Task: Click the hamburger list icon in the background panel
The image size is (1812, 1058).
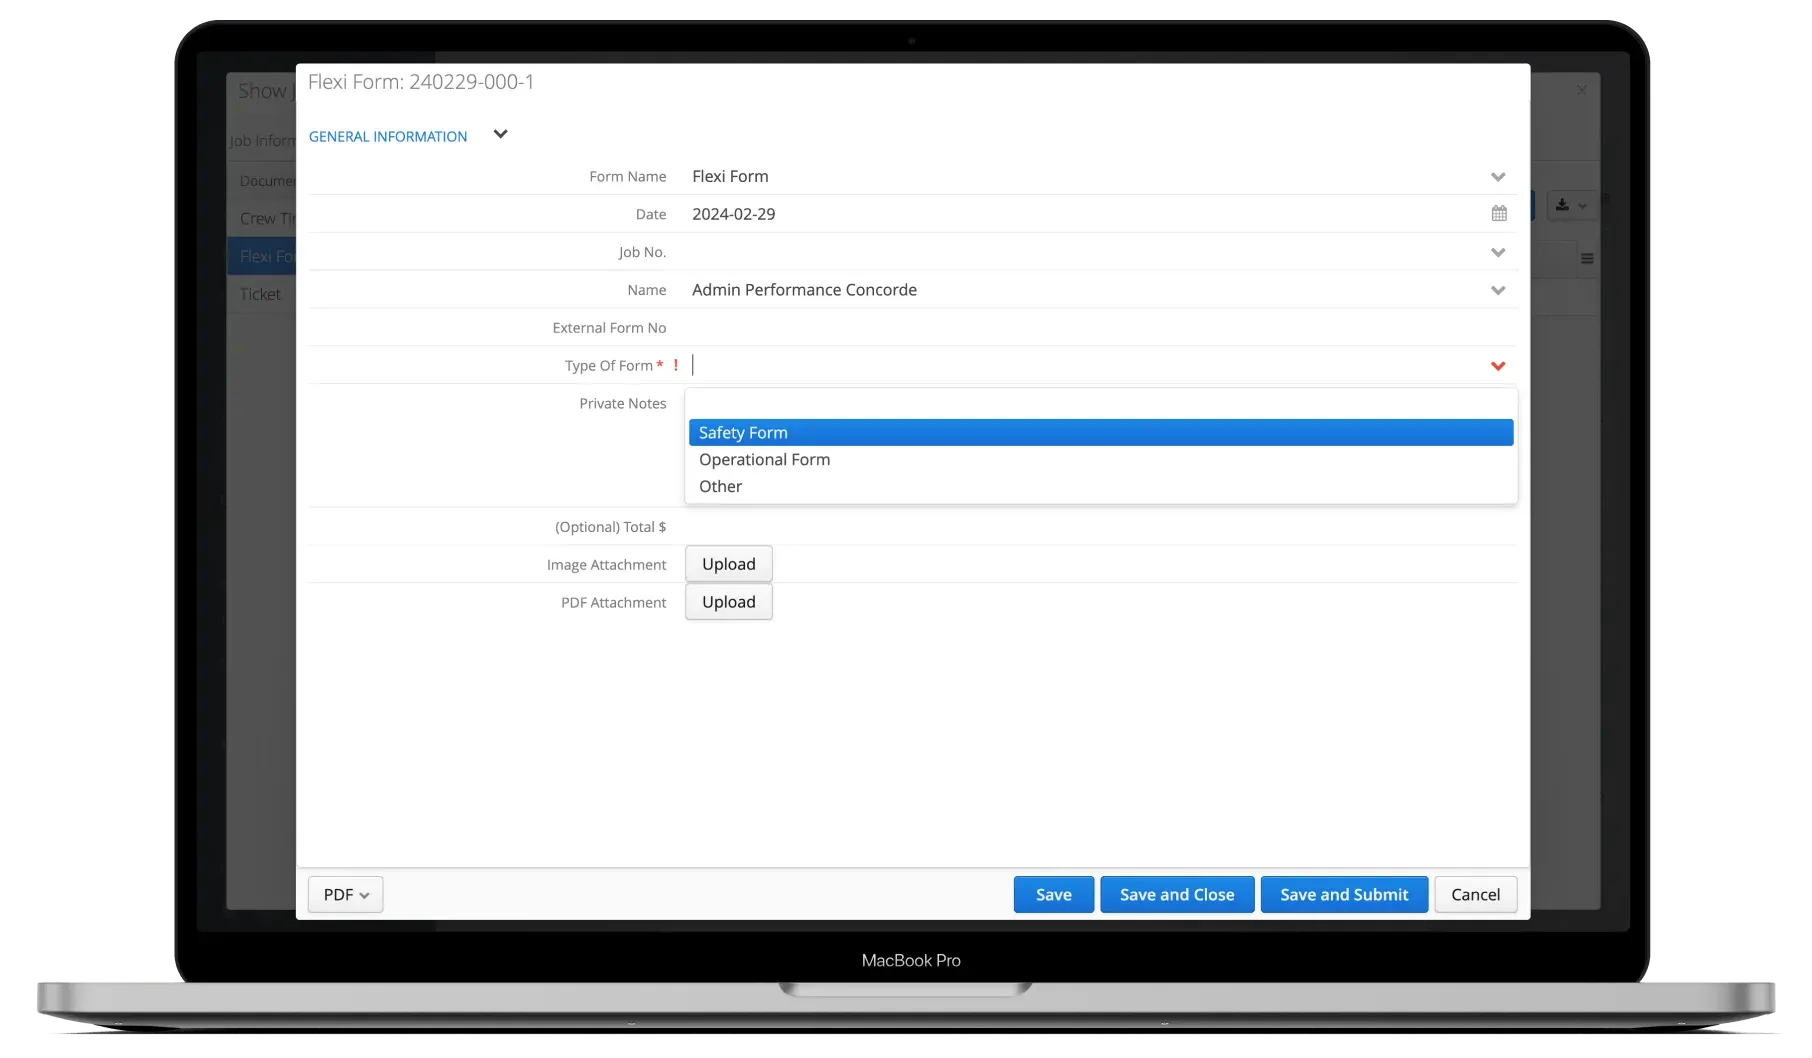Action: (x=1587, y=257)
